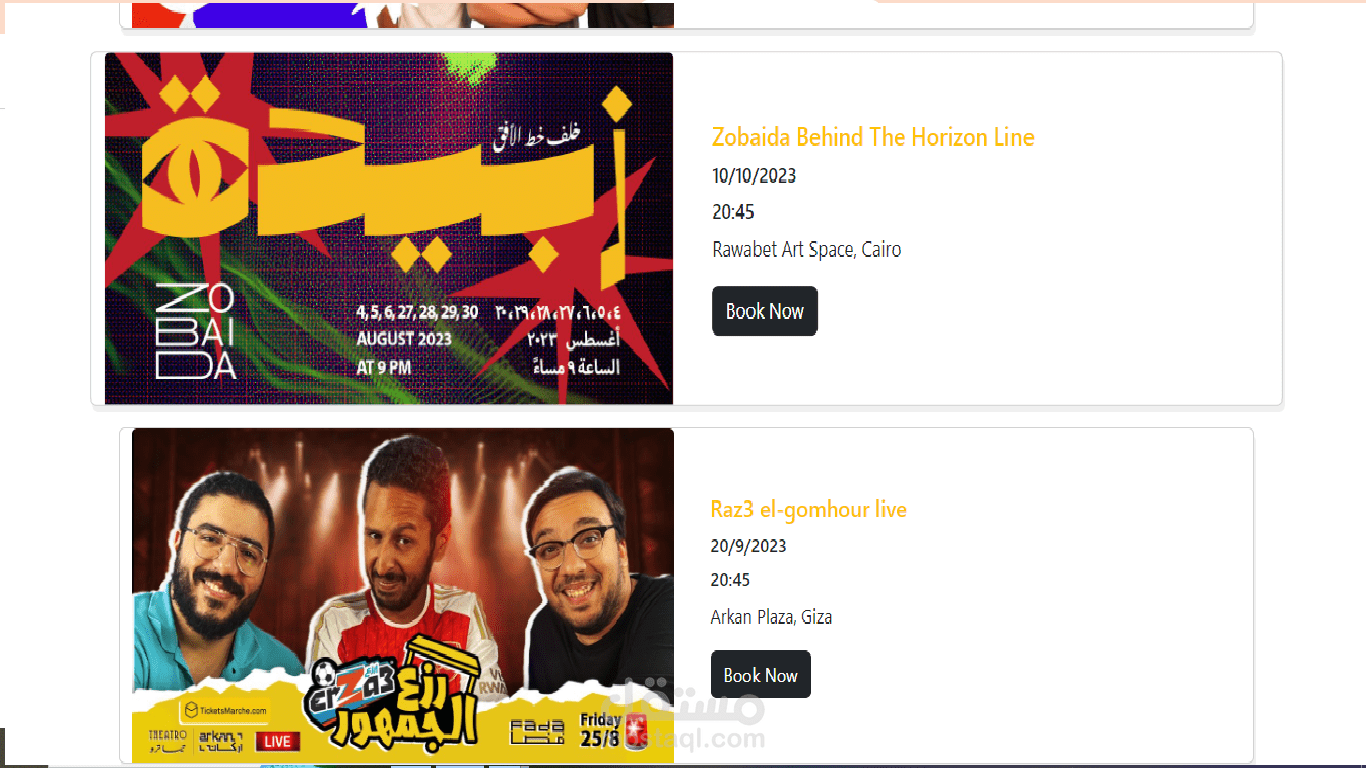Click the Friday 25/8 label on the poster
The height and width of the screenshot is (768, 1366).
[x=601, y=732]
